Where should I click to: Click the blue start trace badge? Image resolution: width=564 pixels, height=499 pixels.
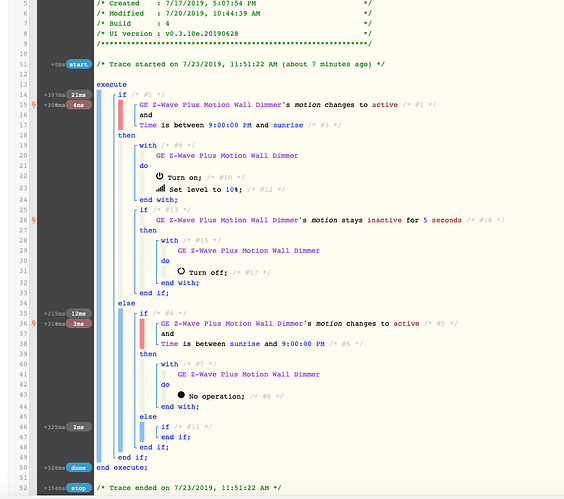[79, 64]
